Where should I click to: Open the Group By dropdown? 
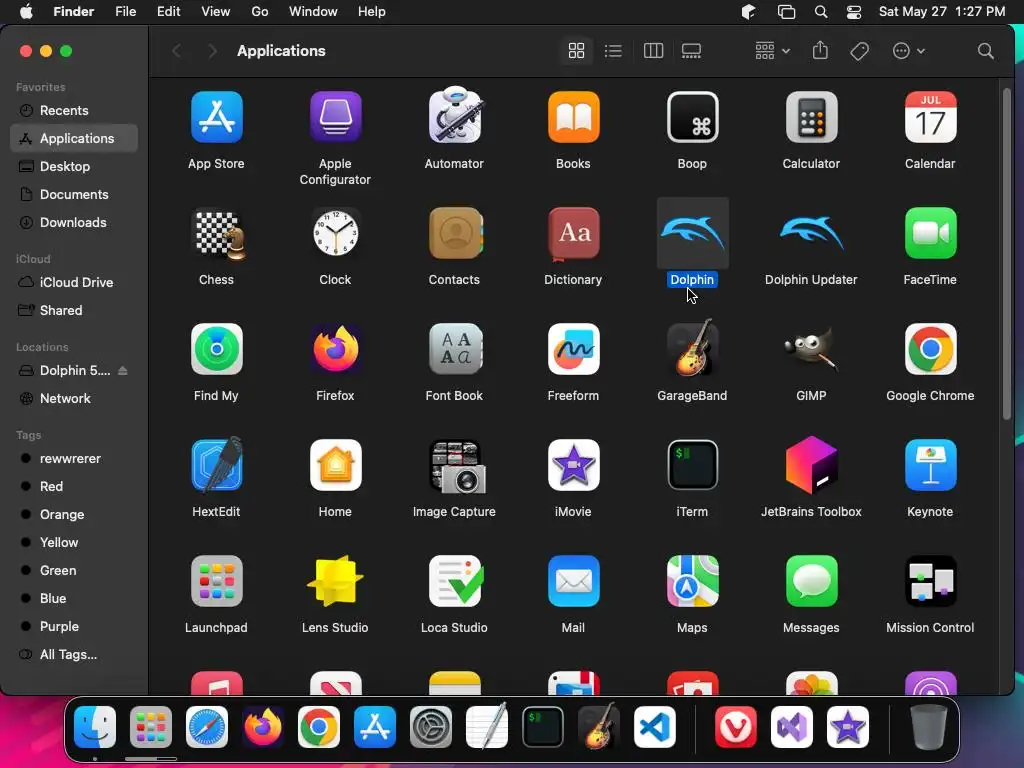(x=772, y=51)
